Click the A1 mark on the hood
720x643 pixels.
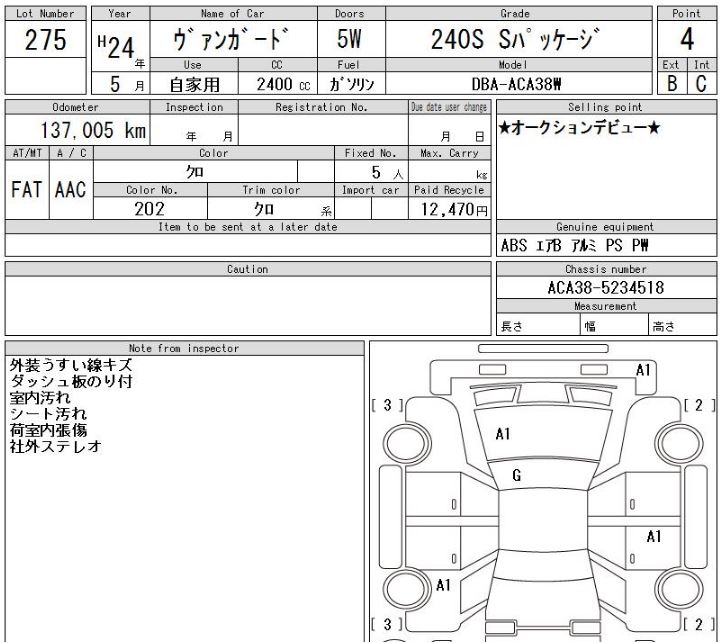coord(503,434)
